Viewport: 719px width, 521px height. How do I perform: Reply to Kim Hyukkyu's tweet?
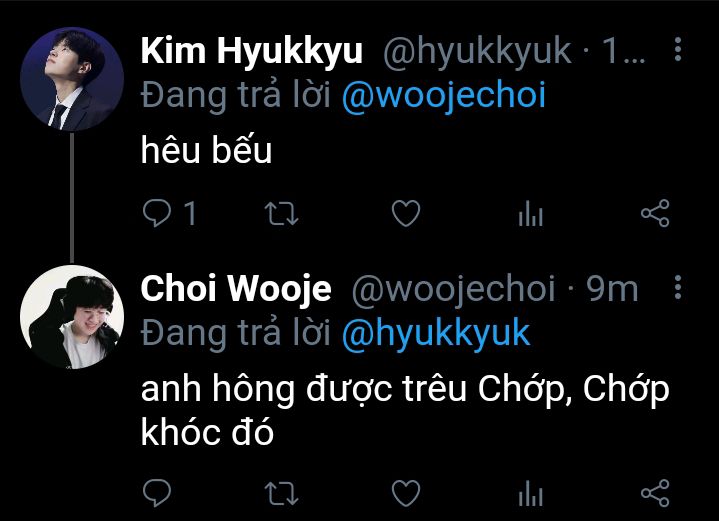tap(157, 213)
